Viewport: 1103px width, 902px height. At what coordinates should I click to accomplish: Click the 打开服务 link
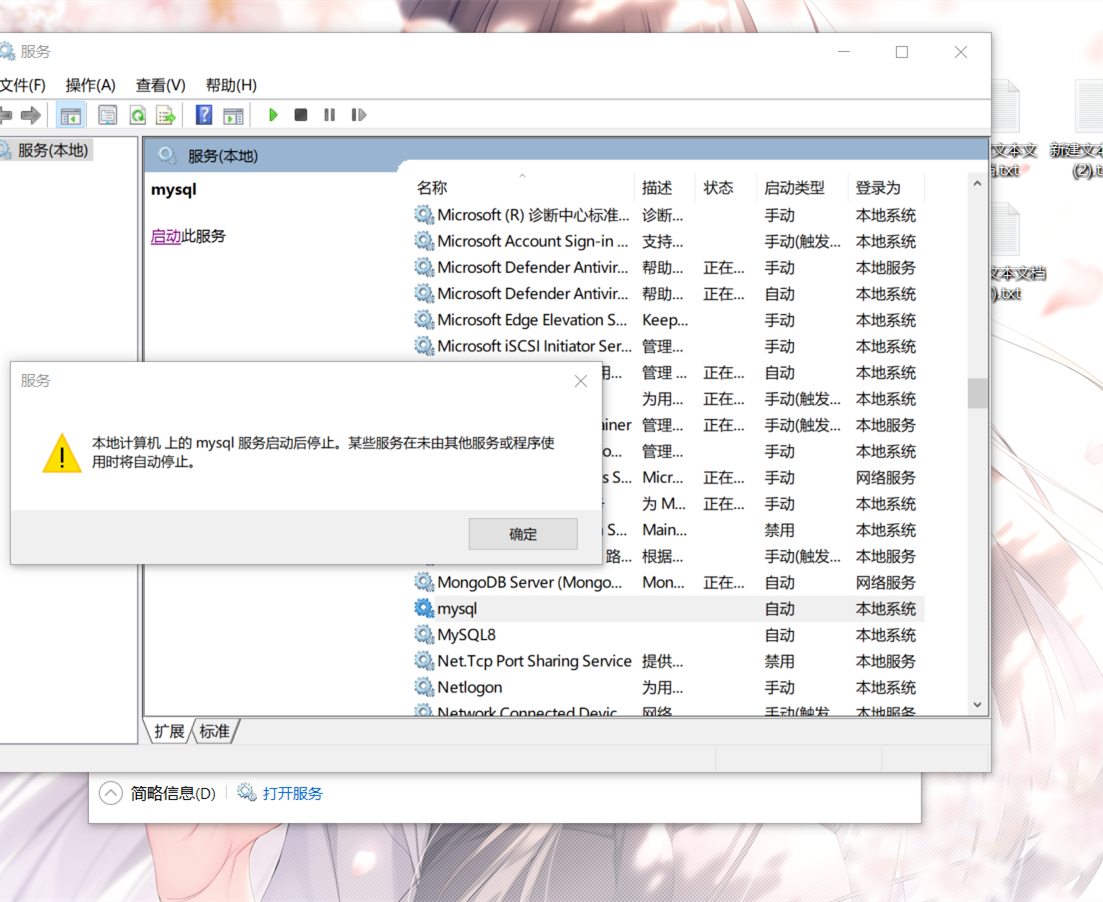coord(293,794)
